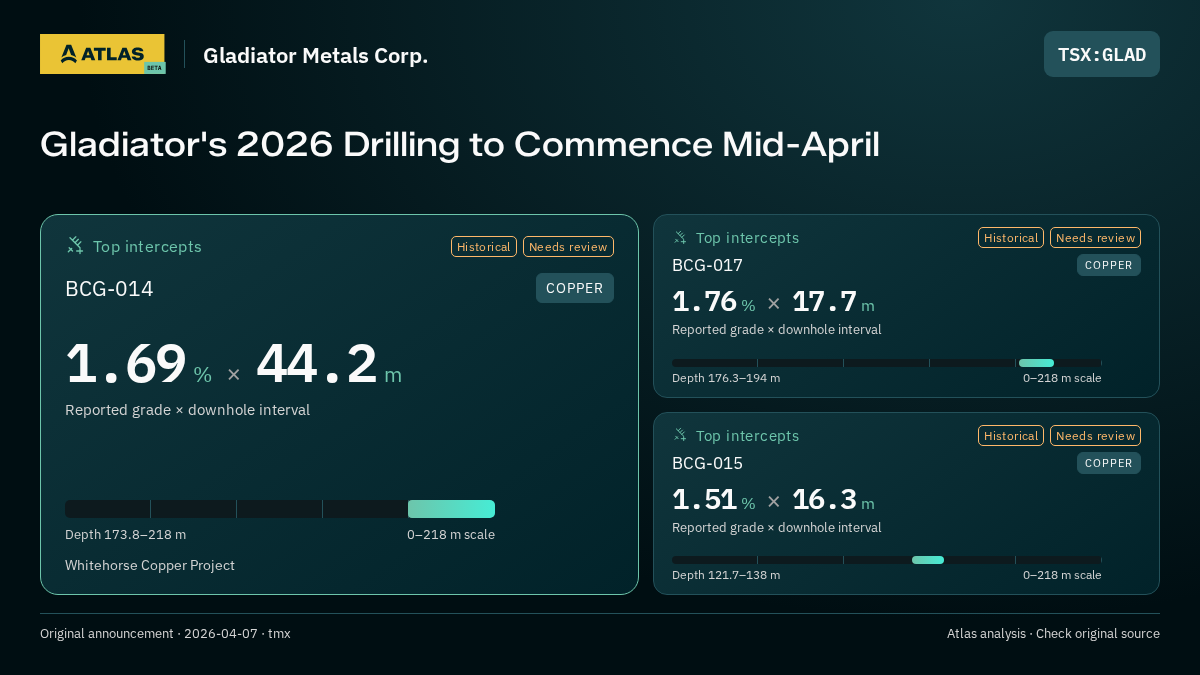Click the Needs review tag on BCG-017 card
The height and width of the screenshot is (675, 1200).
tap(1095, 238)
